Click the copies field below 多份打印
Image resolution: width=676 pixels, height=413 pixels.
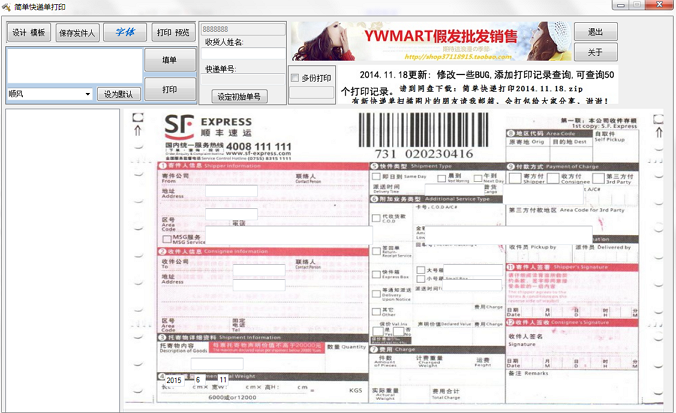click(x=311, y=93)
